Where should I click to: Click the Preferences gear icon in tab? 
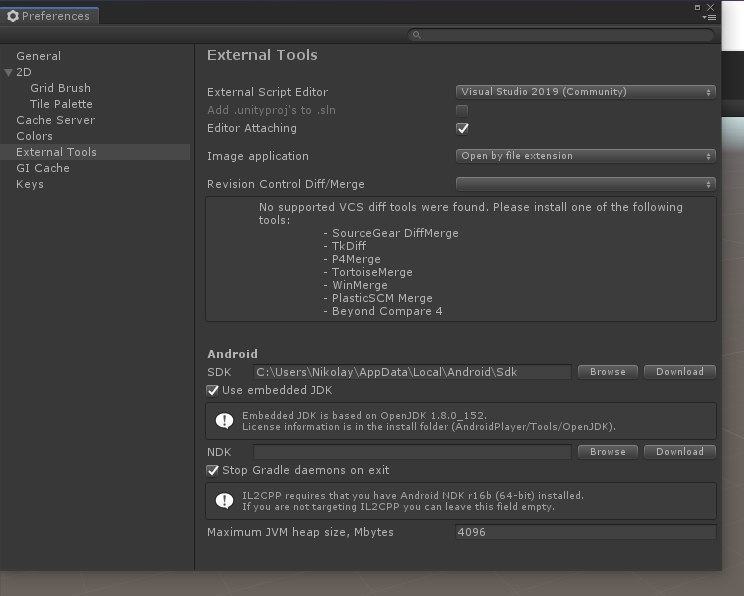pos(13,16)
